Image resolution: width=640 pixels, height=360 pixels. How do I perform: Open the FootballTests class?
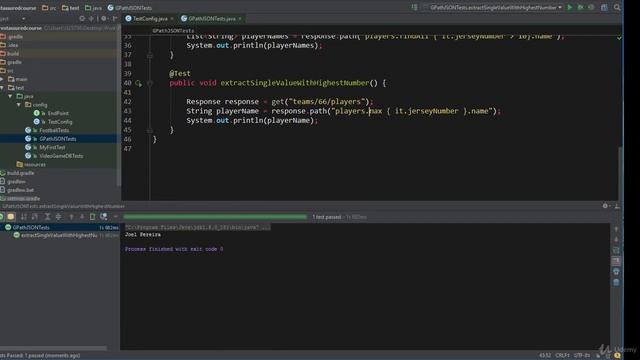[x=54, y=130]
